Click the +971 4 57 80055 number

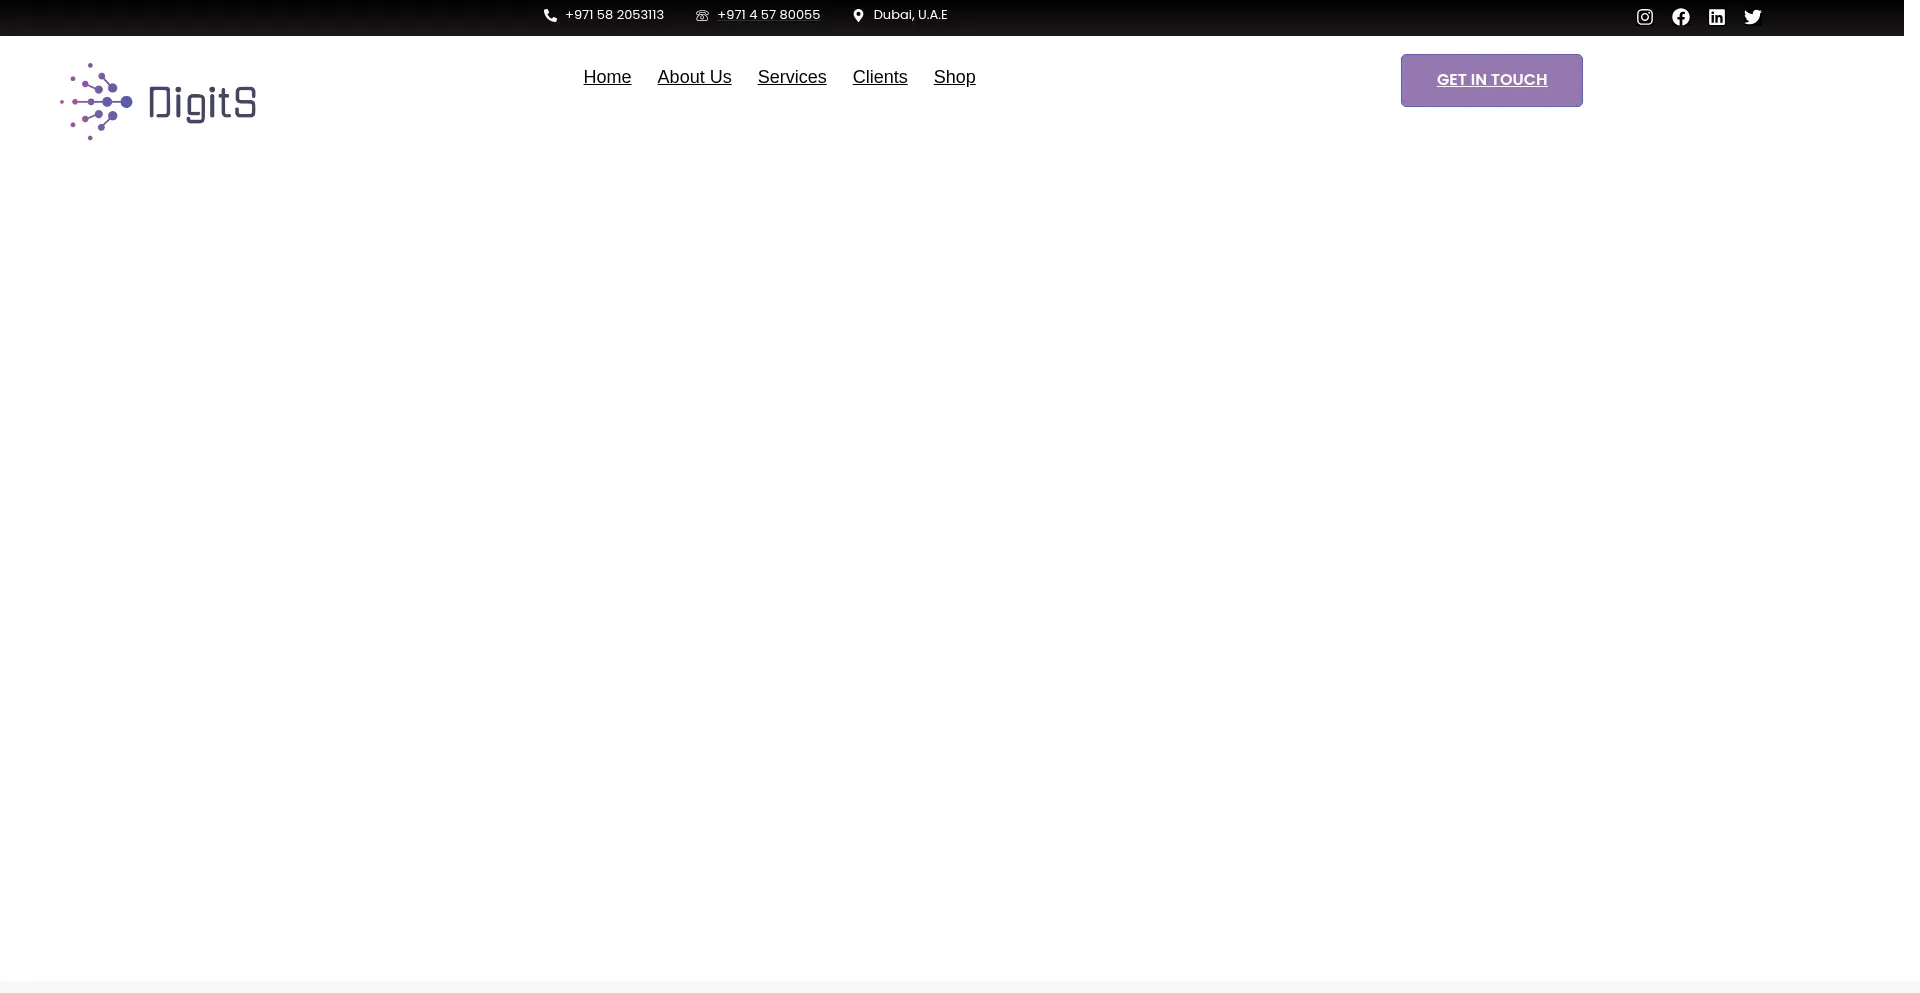(768, 15)
